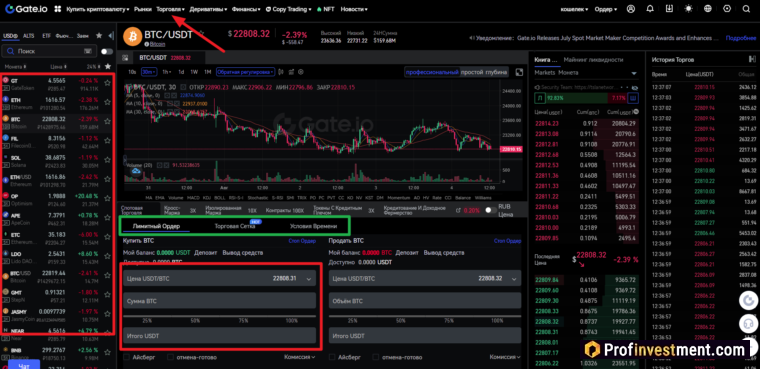
Task: Expand chart to fullscreen
Action: point(519,72)
